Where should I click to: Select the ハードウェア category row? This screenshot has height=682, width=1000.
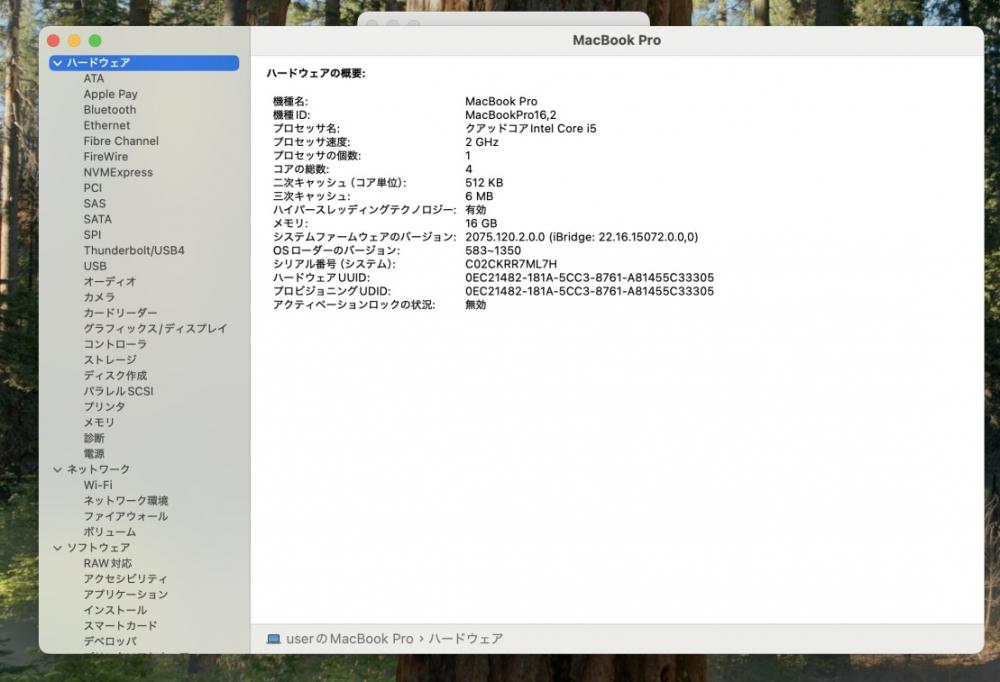144,63
